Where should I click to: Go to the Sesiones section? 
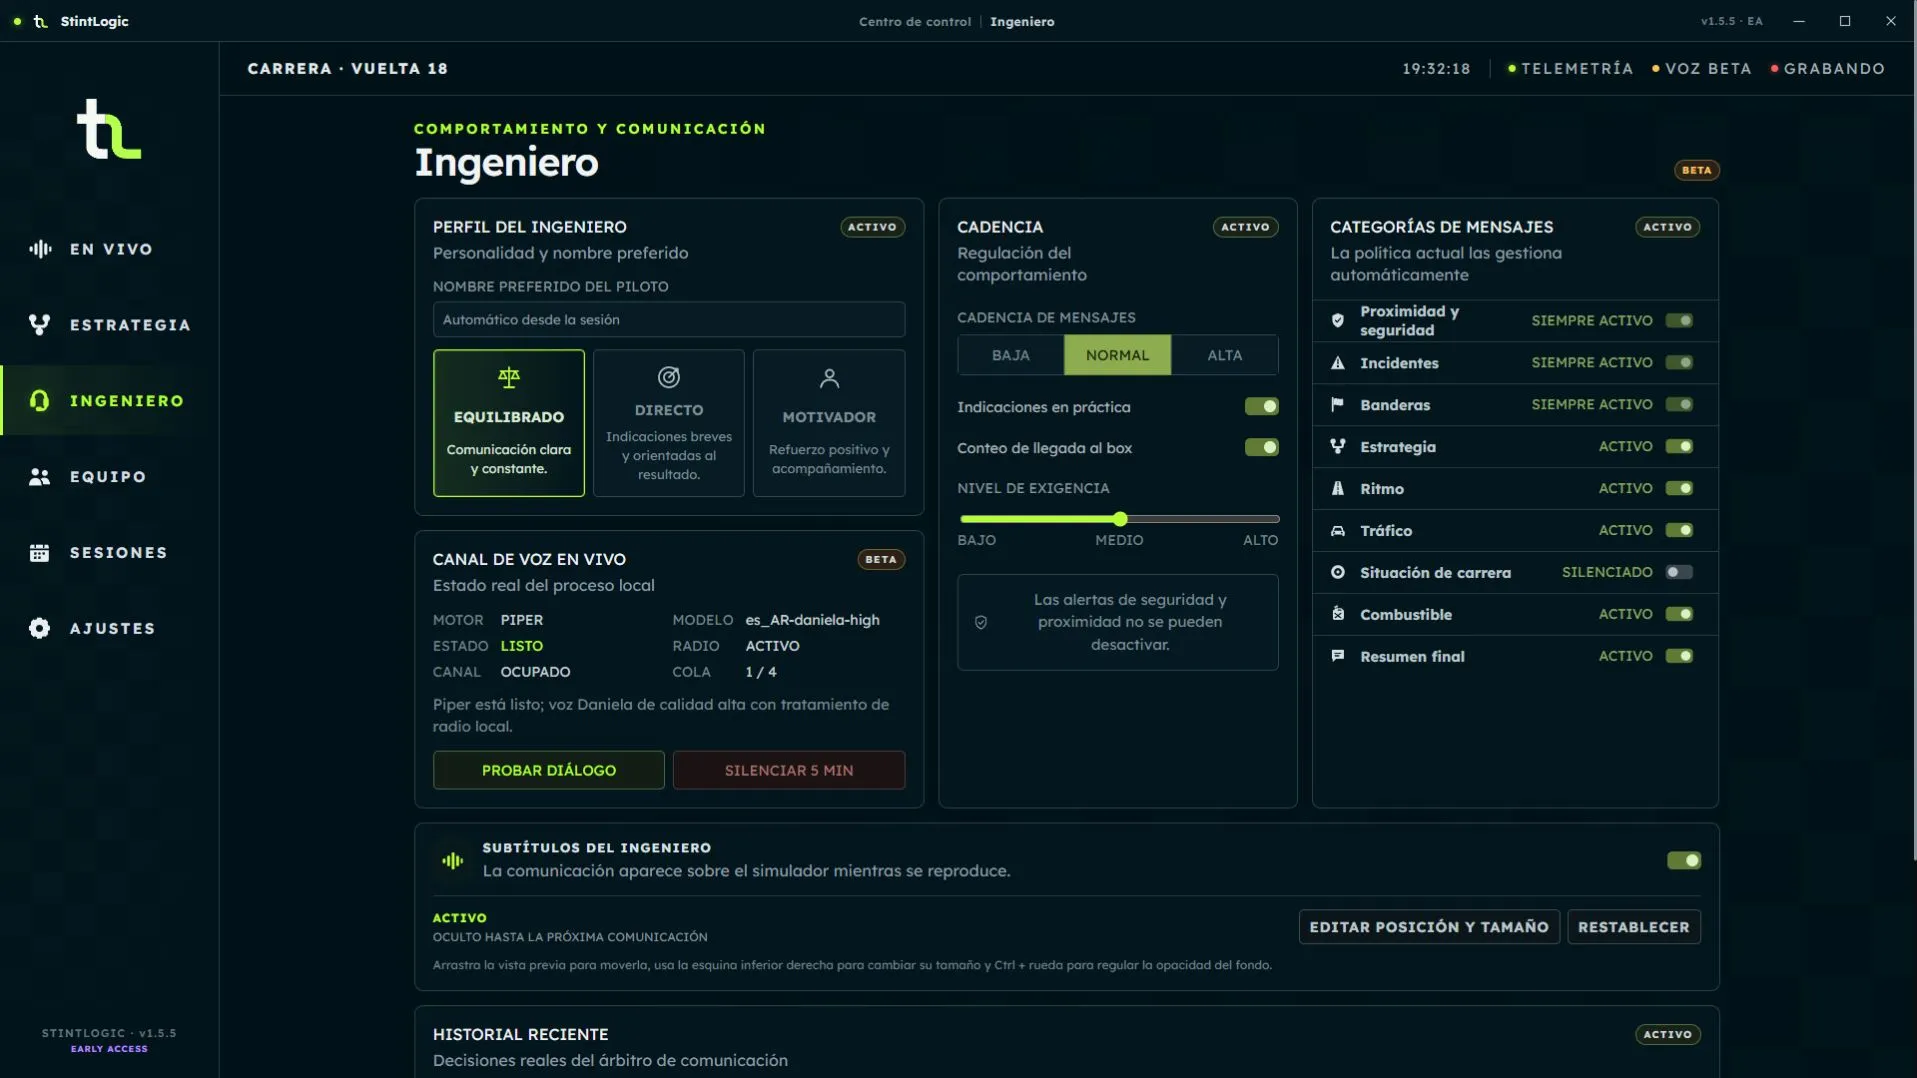pyautogui.click(x=109, y=553)
